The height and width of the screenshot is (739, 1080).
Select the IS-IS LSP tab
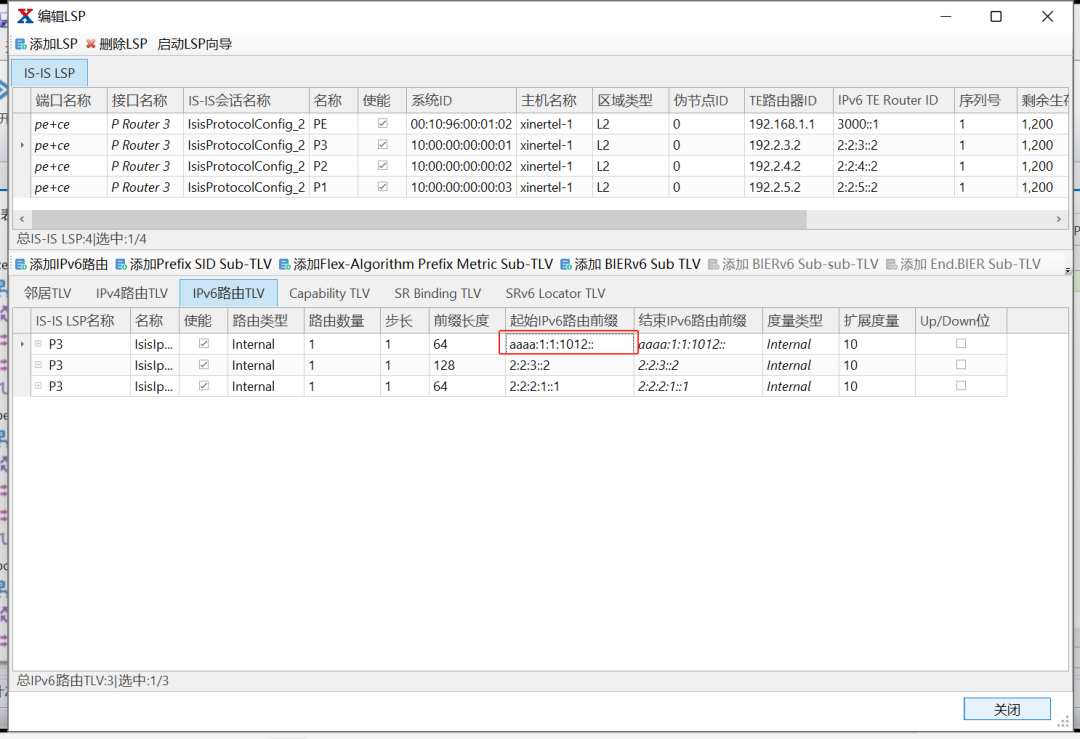50,73
